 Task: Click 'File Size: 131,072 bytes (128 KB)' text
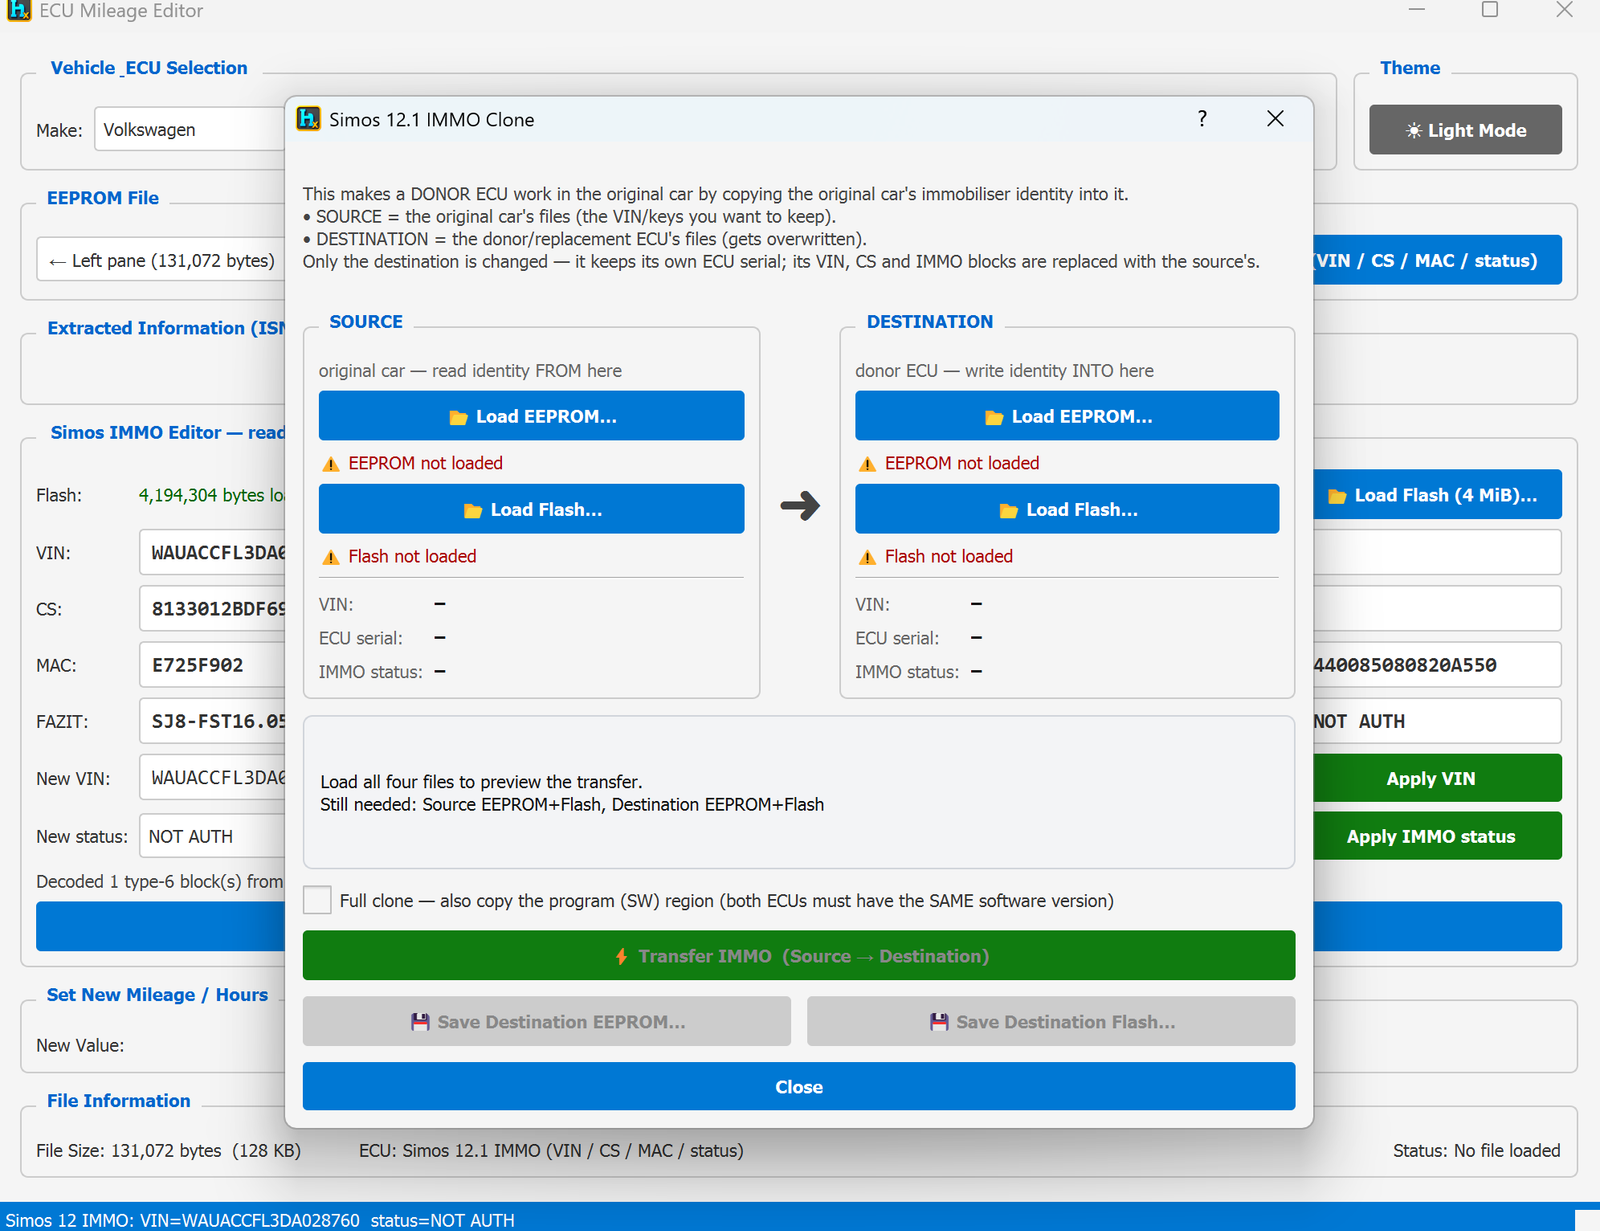168,1150
